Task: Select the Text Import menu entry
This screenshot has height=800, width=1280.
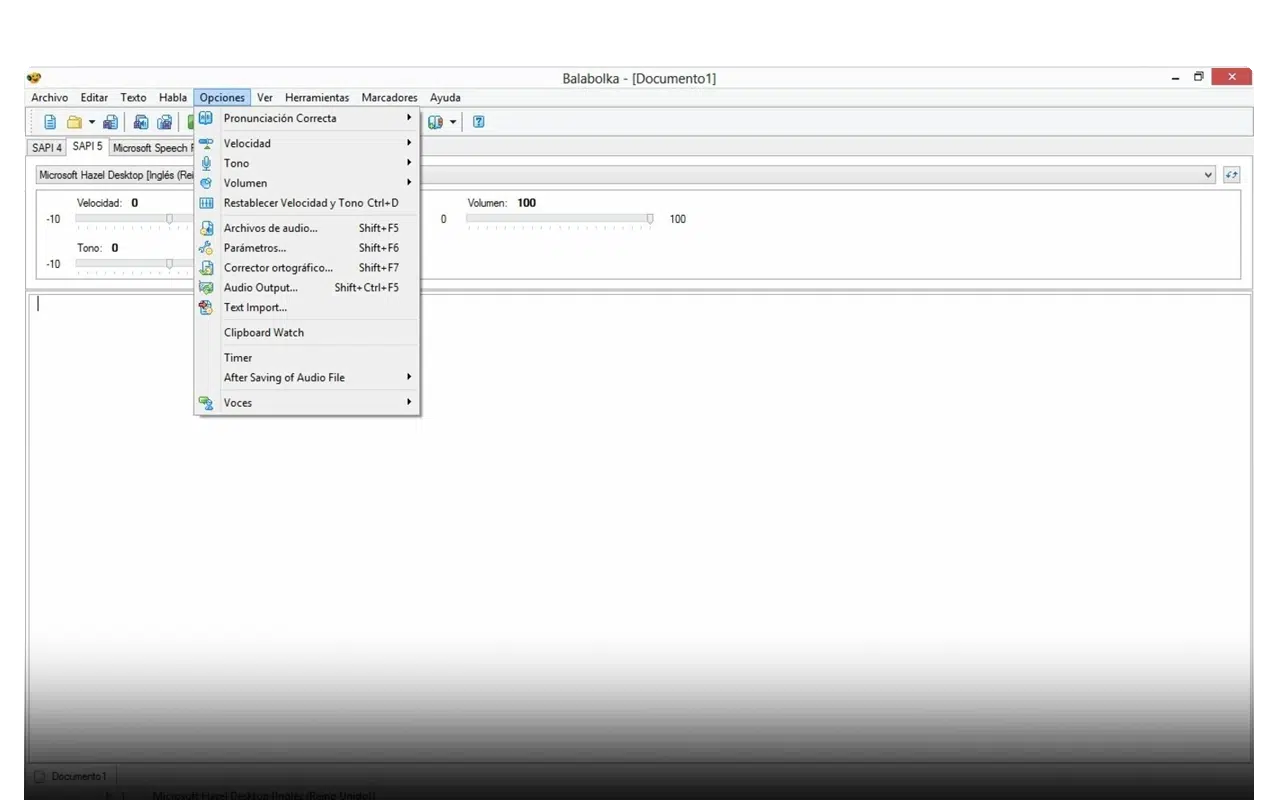Action: [x=307, y=308]
